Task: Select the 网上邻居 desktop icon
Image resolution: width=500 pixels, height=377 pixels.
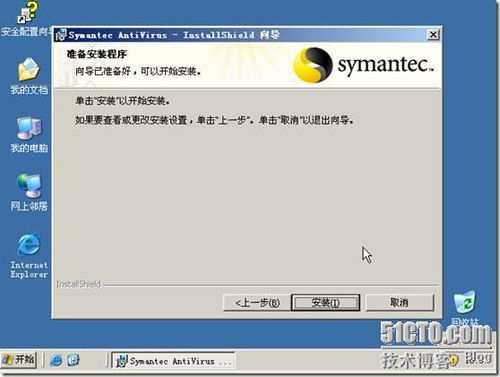Action: coord(29,192)
